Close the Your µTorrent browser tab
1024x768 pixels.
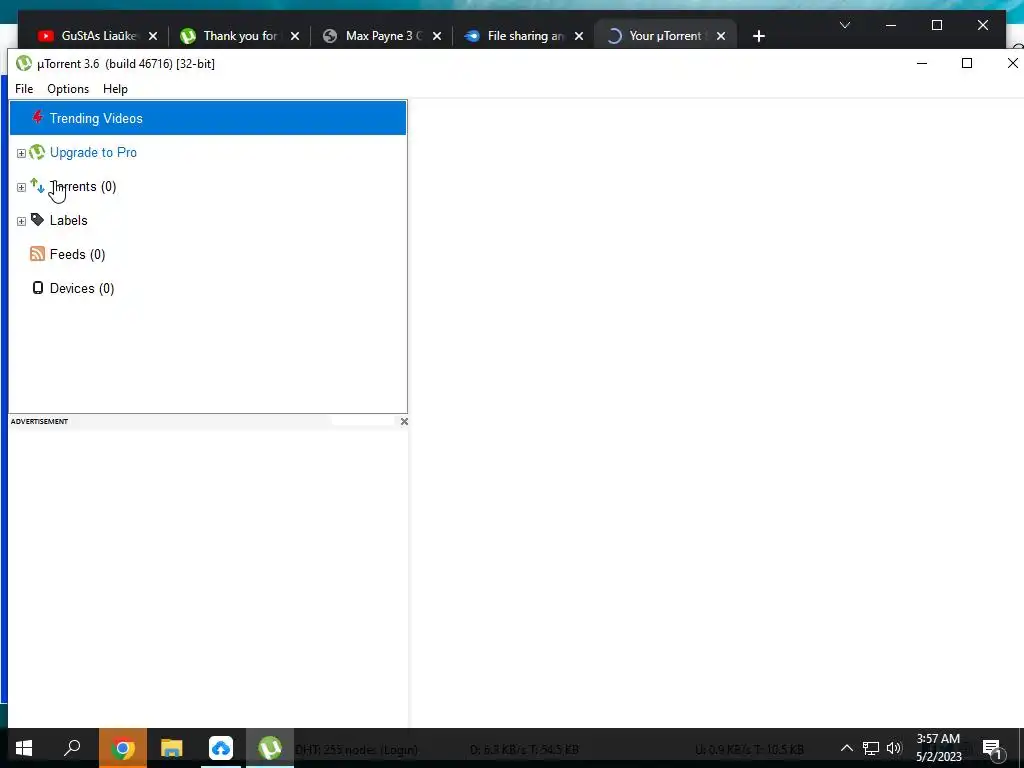(721, 36)
